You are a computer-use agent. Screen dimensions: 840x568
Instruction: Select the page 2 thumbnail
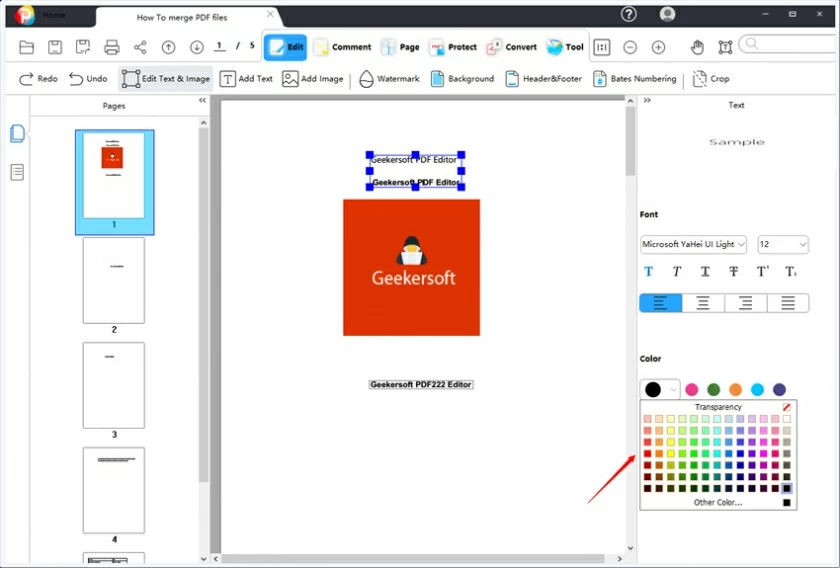coord(114,280)
